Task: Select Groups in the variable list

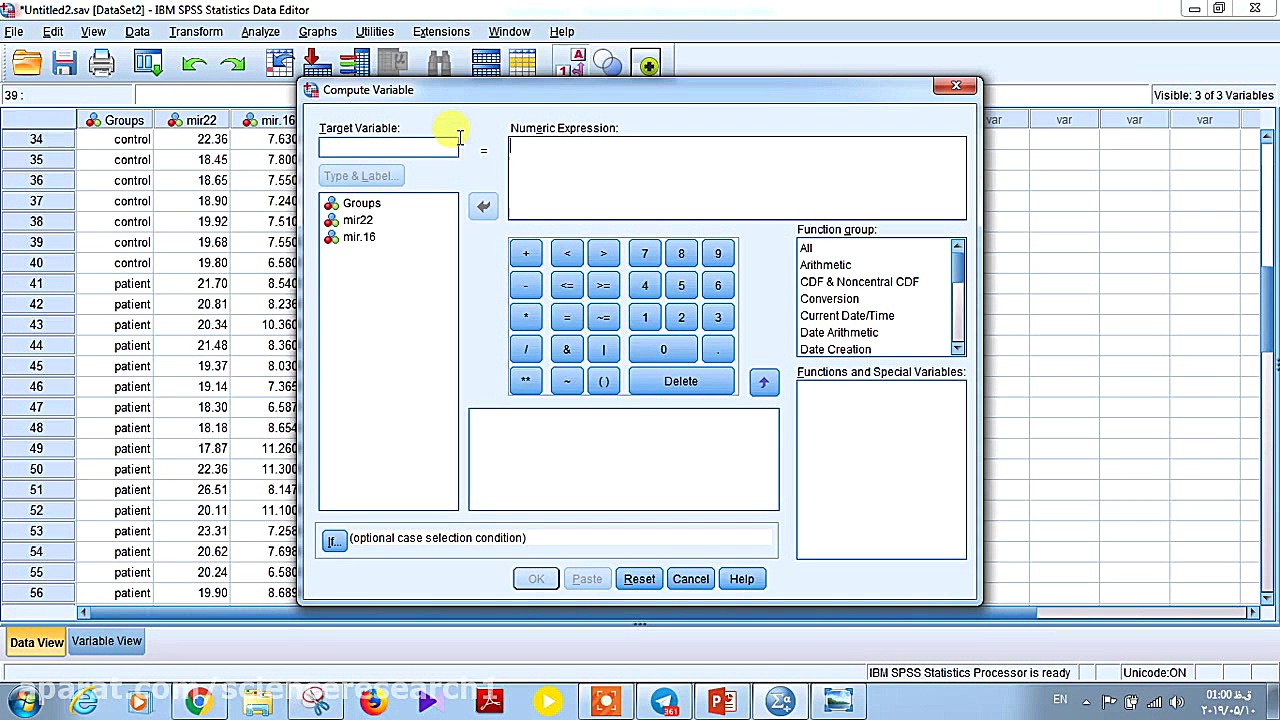Action: (x=361, y=203)
